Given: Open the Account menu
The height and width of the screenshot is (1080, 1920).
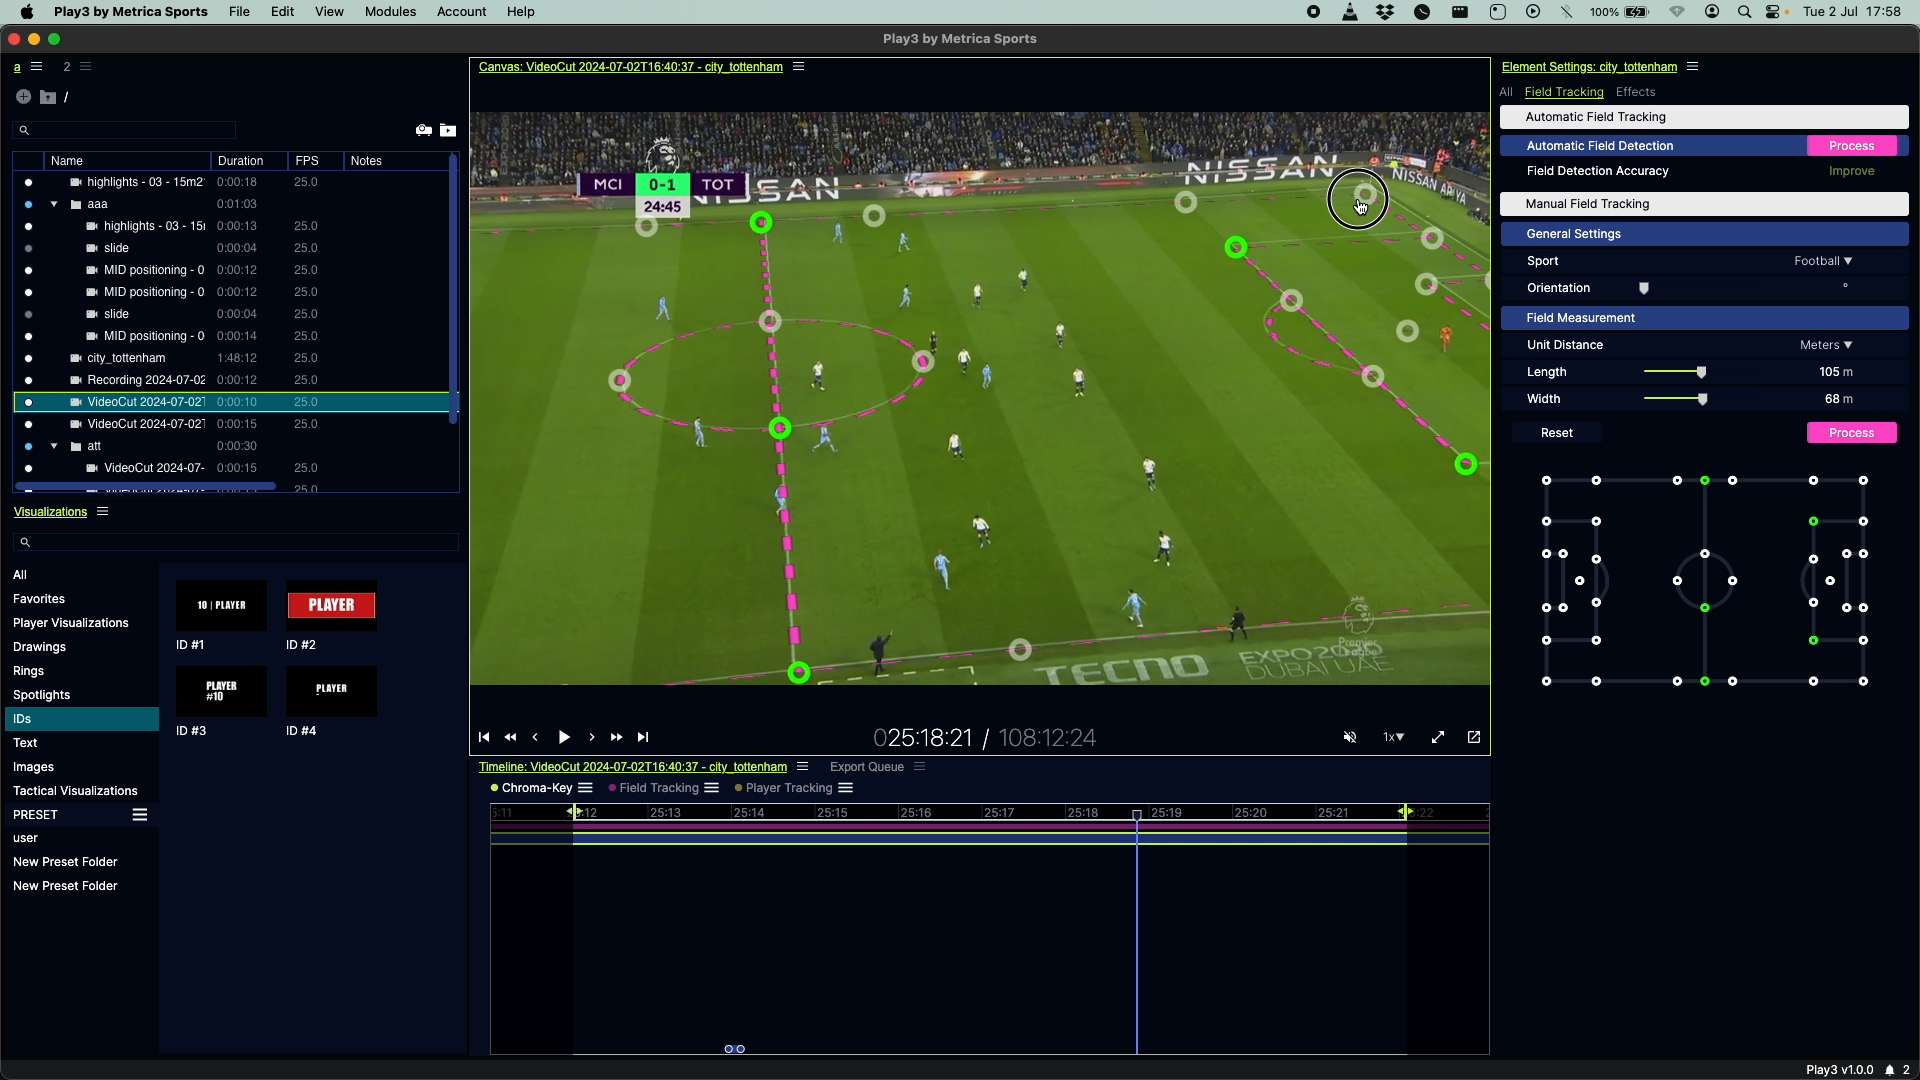Looking at the screenshot, I should tap(461, 12).
